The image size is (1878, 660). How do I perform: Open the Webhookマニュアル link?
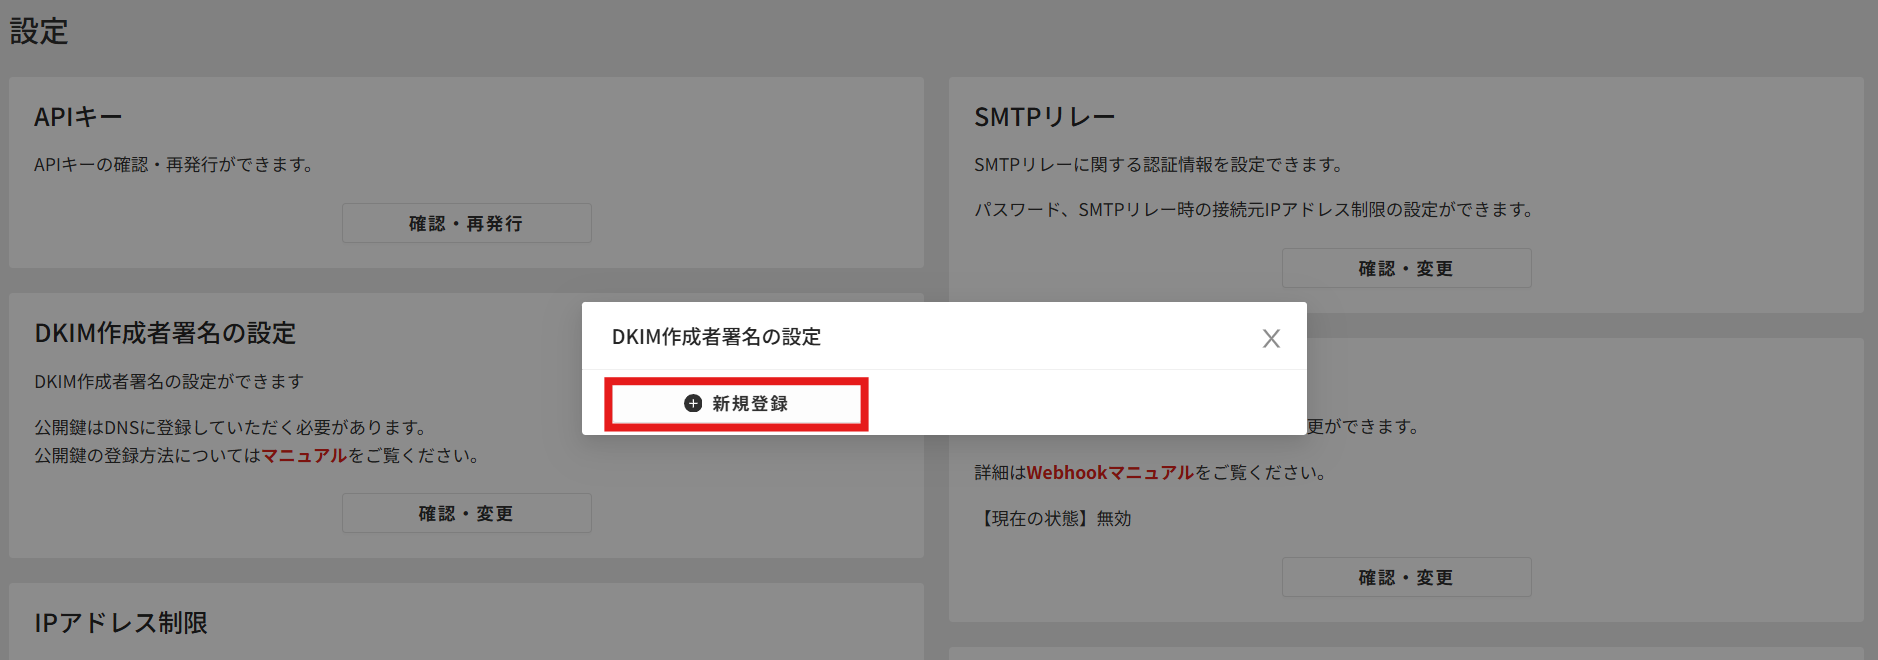[1110, 473]
